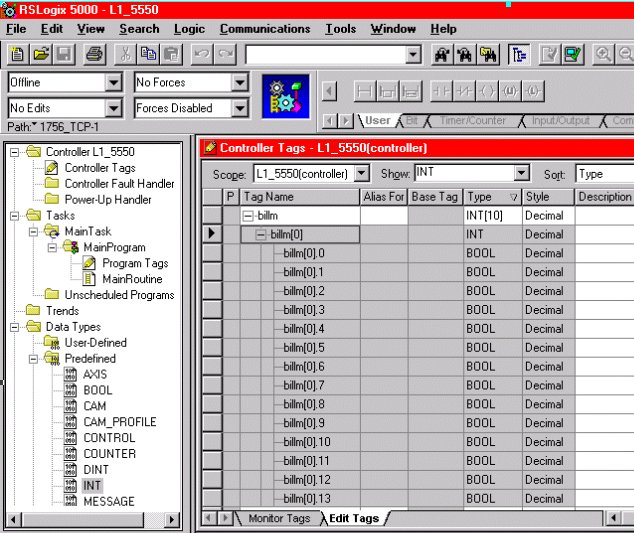Click the Tag Name column header
Image resolution: width=634 pixels, height=533 pixels.
coord(300,197)
